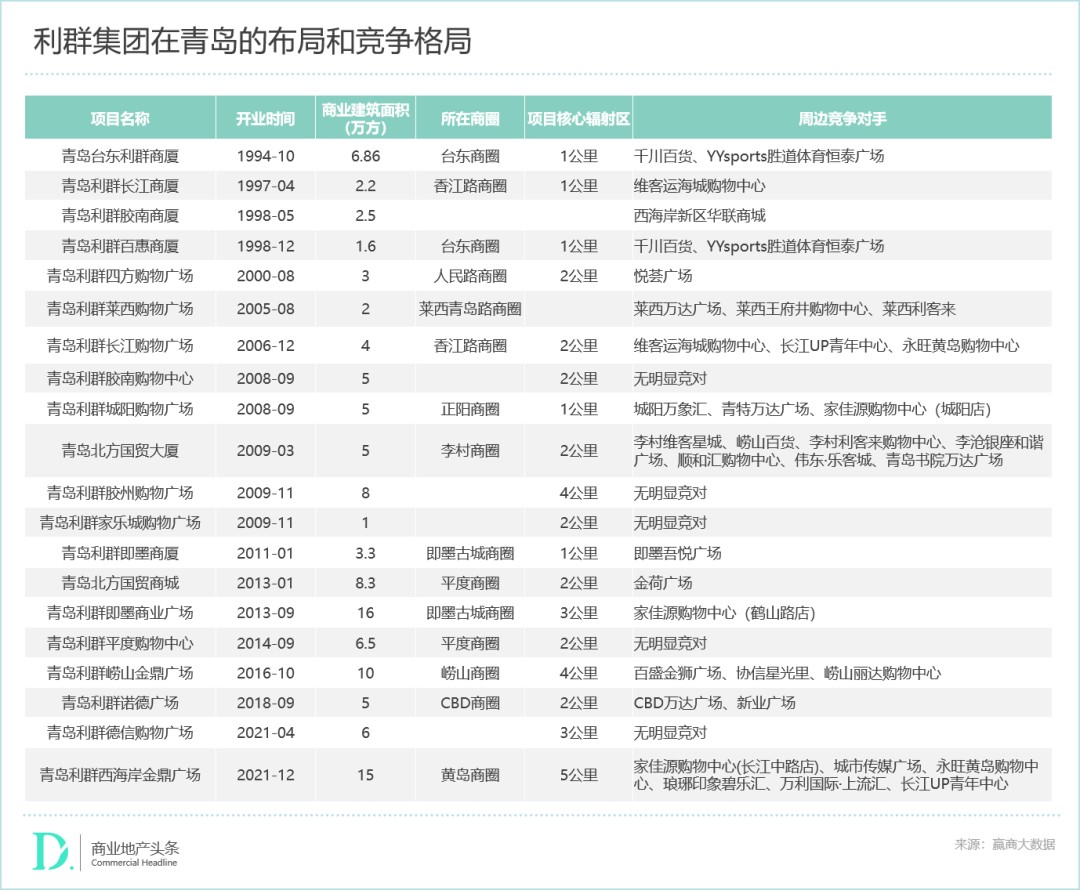
Task: Select the 青岛北方国贸大厦 row
Action: point(119,450)
